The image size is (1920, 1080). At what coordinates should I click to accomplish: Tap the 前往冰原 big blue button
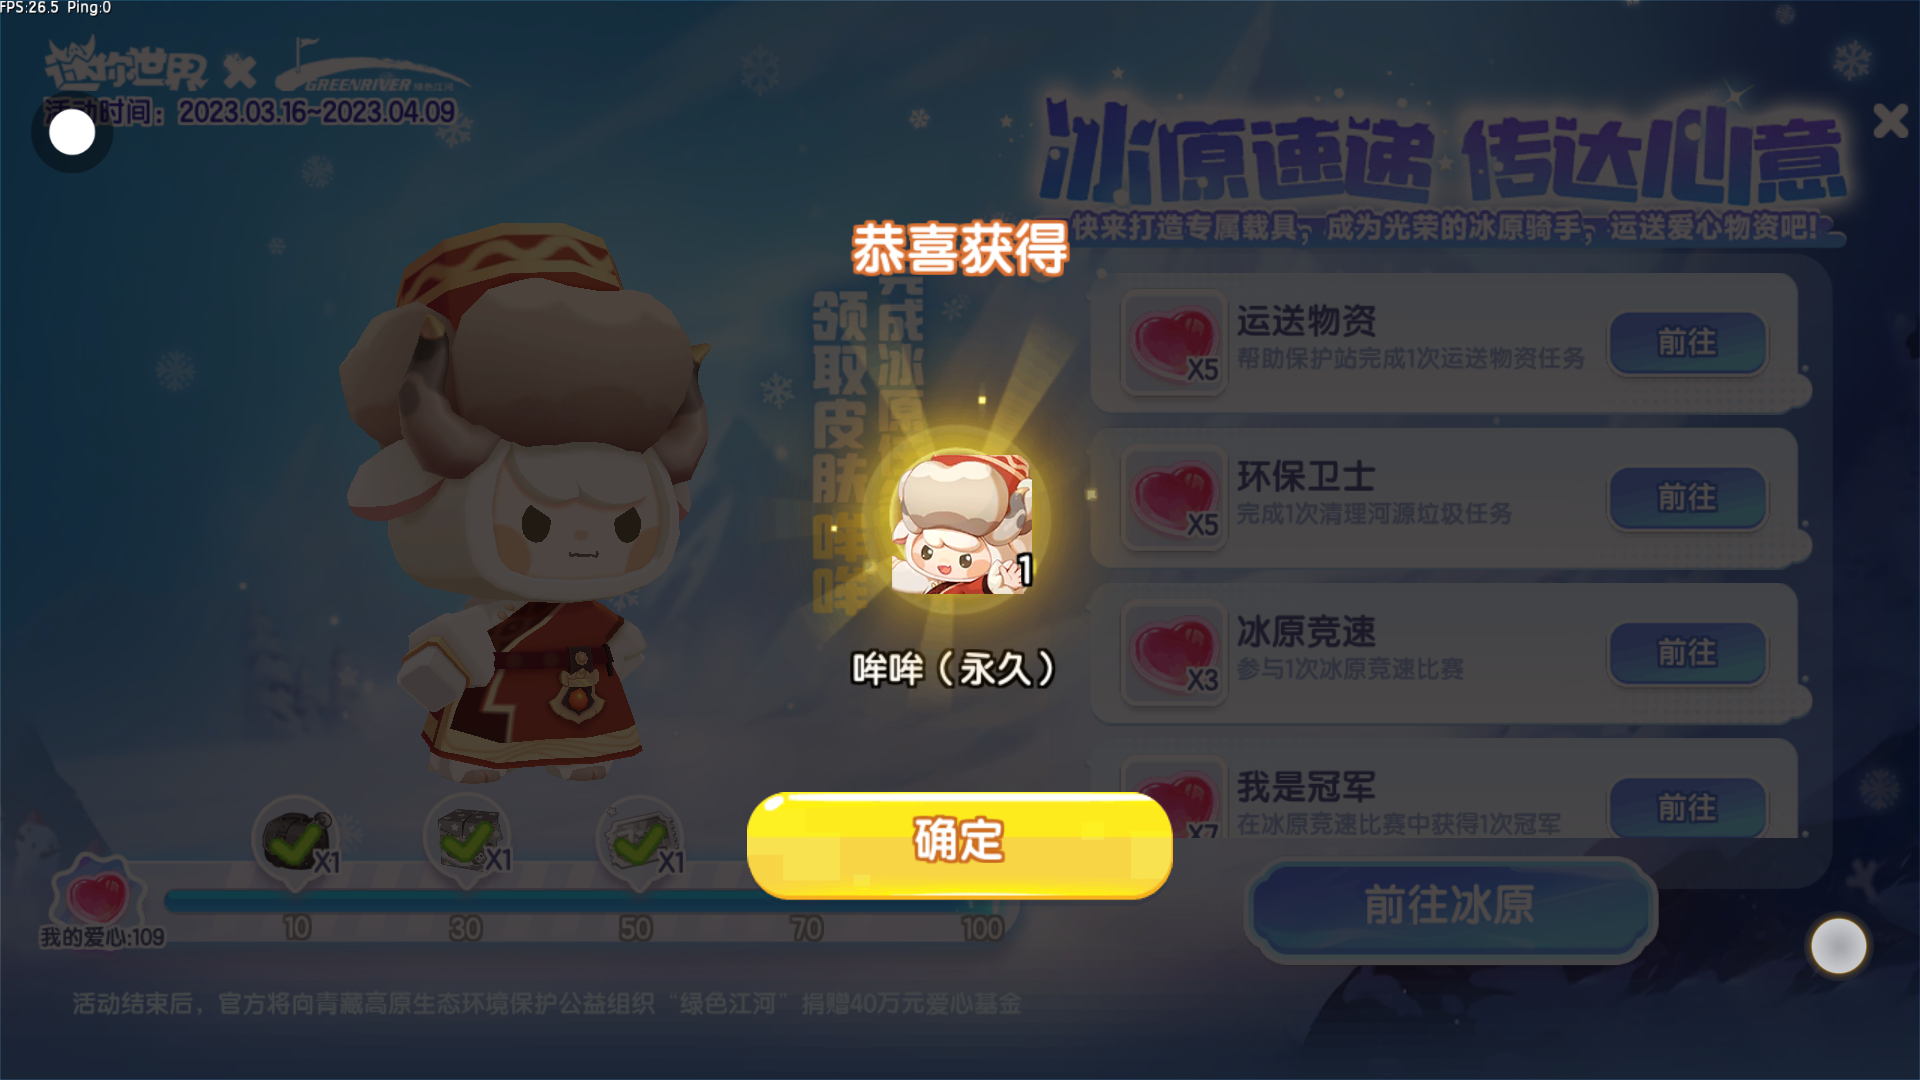pos(1449,907)
